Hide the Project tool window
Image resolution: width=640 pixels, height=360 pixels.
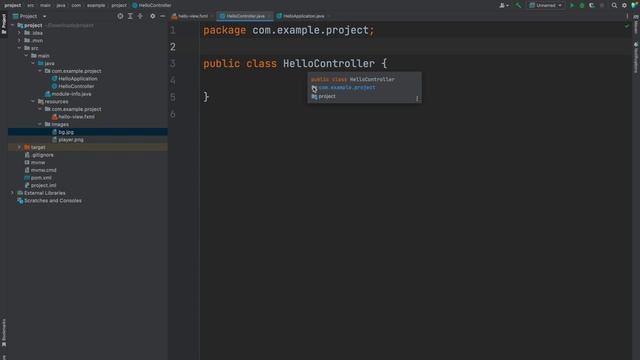point(162,16)
